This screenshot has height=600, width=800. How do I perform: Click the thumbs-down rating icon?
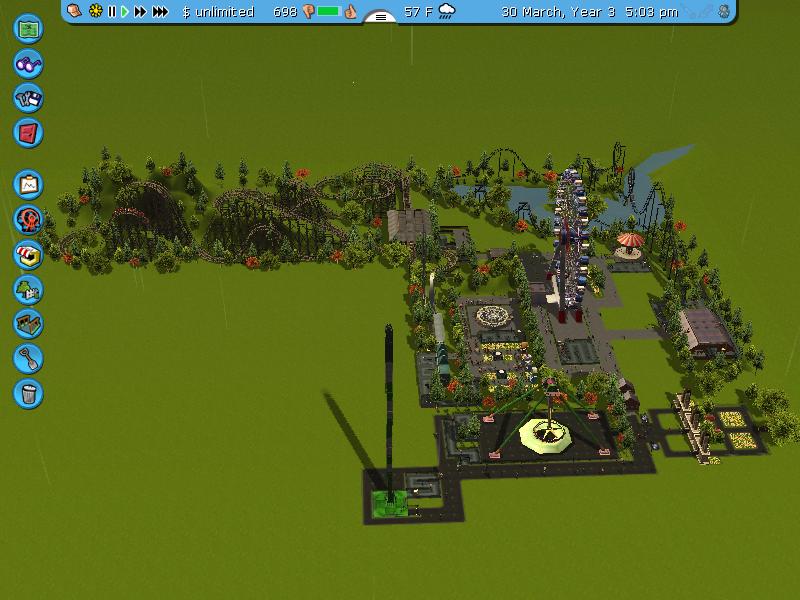coord(308,11)
